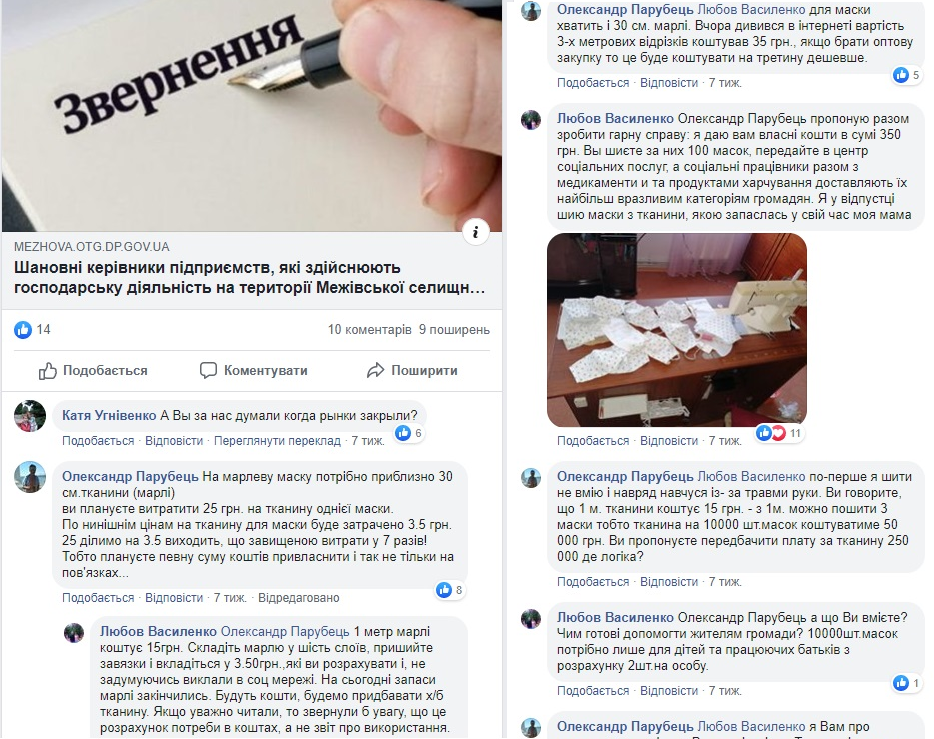Image resolution: width=934 pixels, height=739 pixels.
Task: Open the article headline Шановні керівники підприємств
Action: 250,277
